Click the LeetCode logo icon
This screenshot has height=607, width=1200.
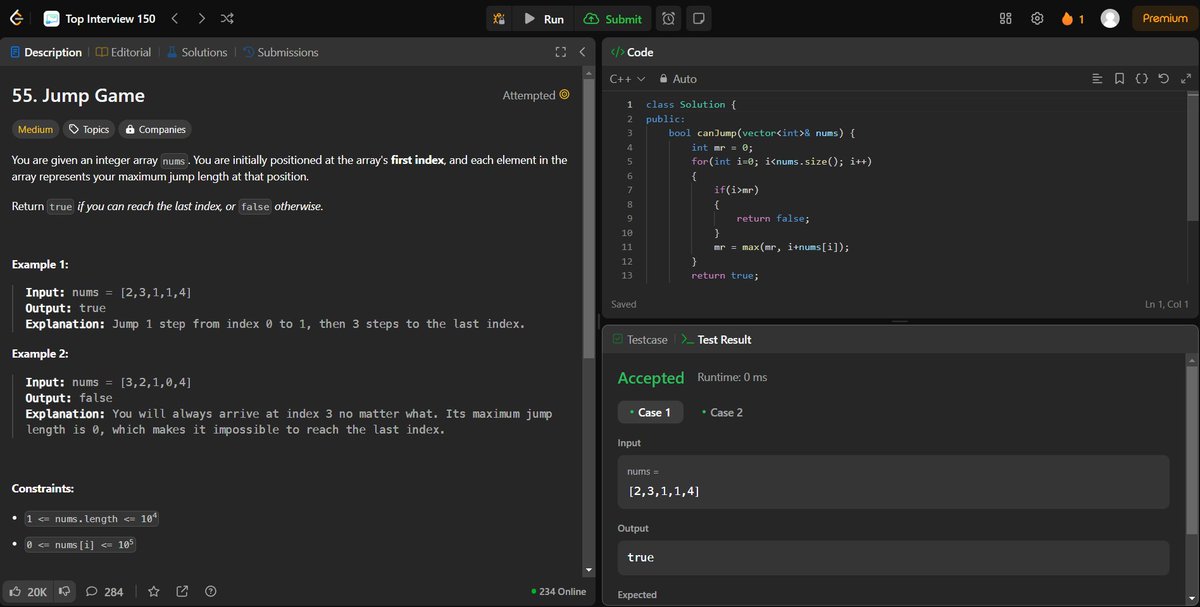(18, 18)
